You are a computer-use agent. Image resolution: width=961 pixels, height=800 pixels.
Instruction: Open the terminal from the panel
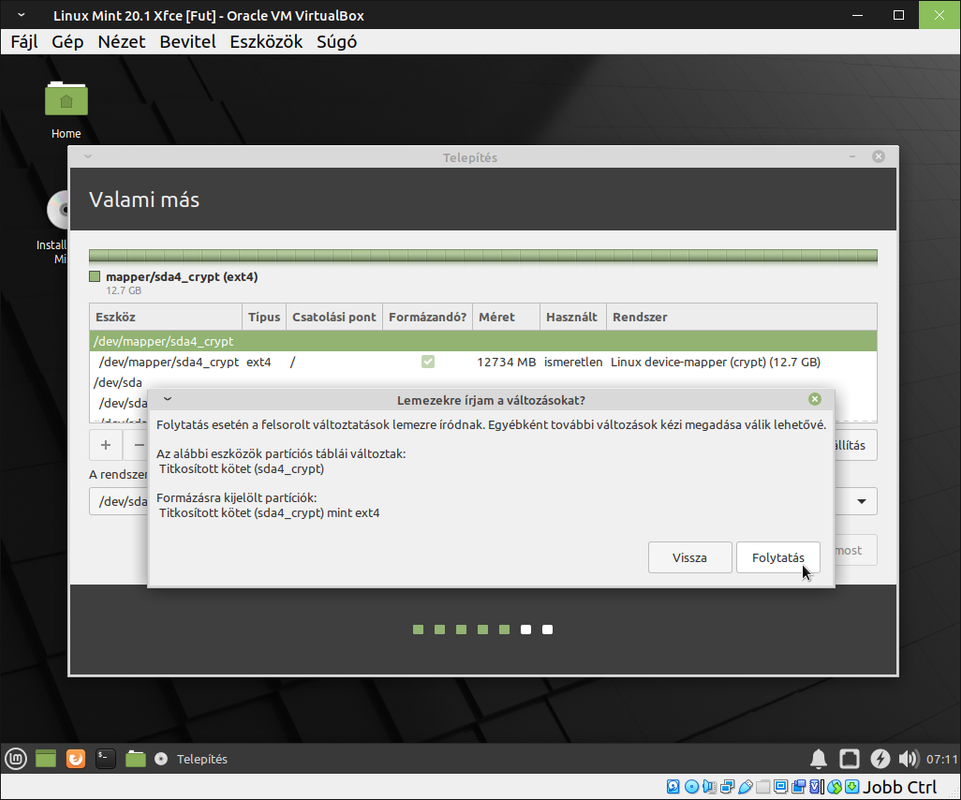coord(105,759)
